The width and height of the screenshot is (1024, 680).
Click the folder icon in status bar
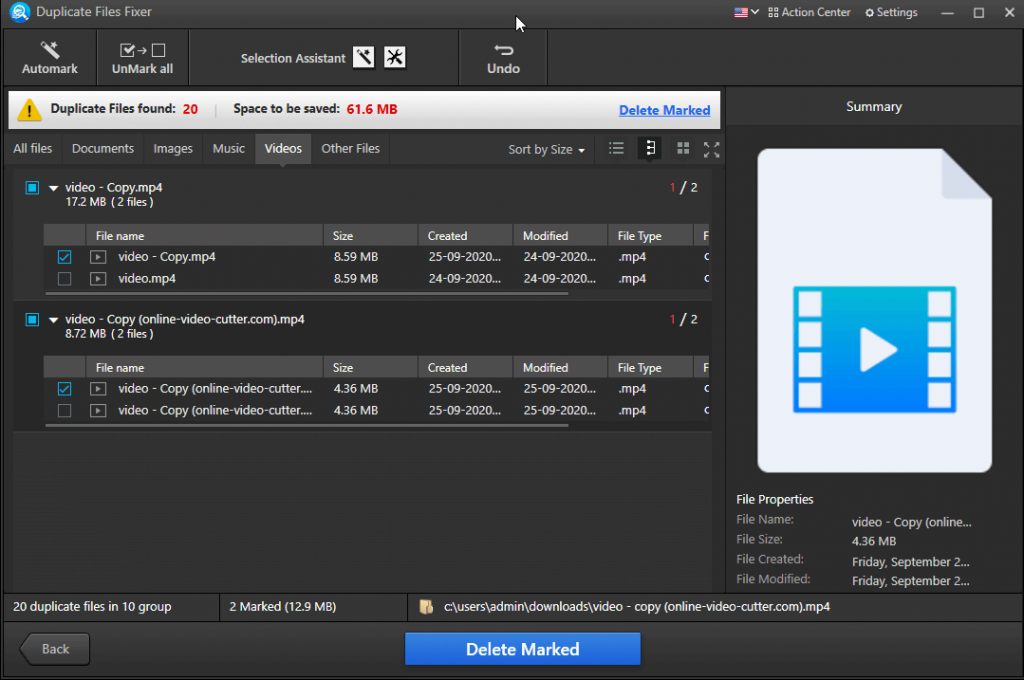pos(426,607)
